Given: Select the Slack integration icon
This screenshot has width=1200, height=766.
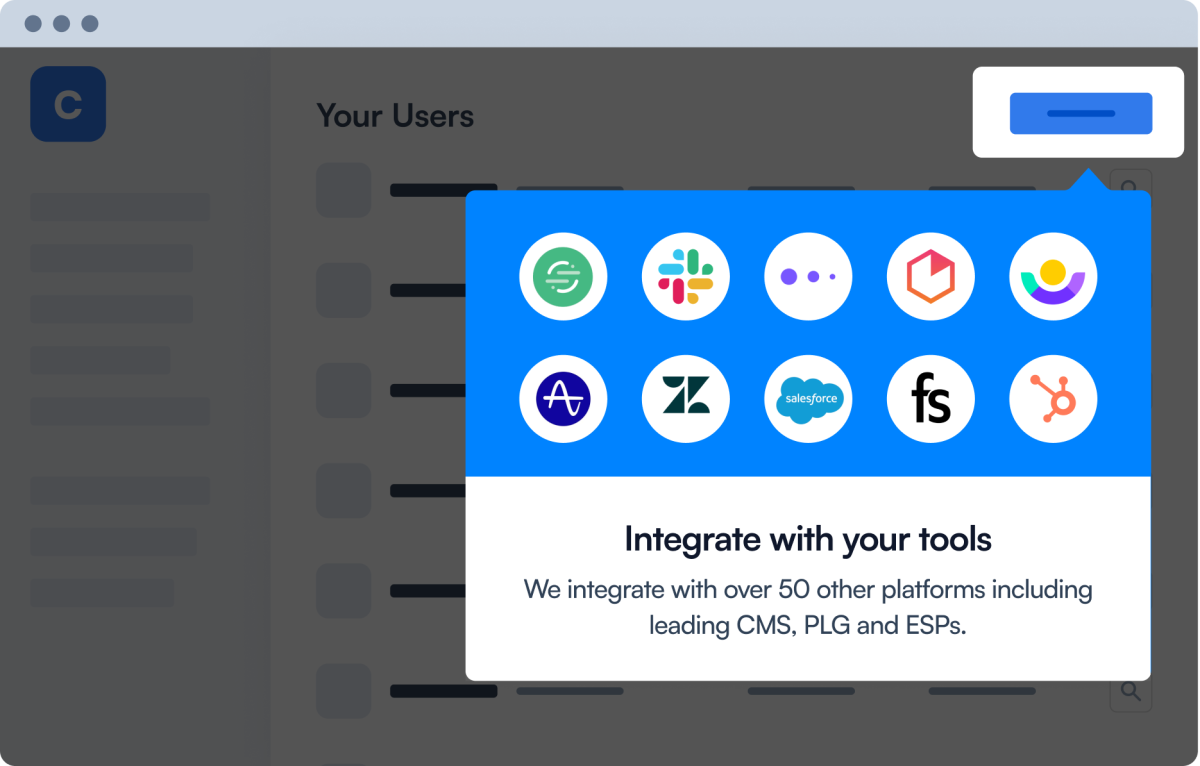Looking at the screenshot, I should click(686, 277).
